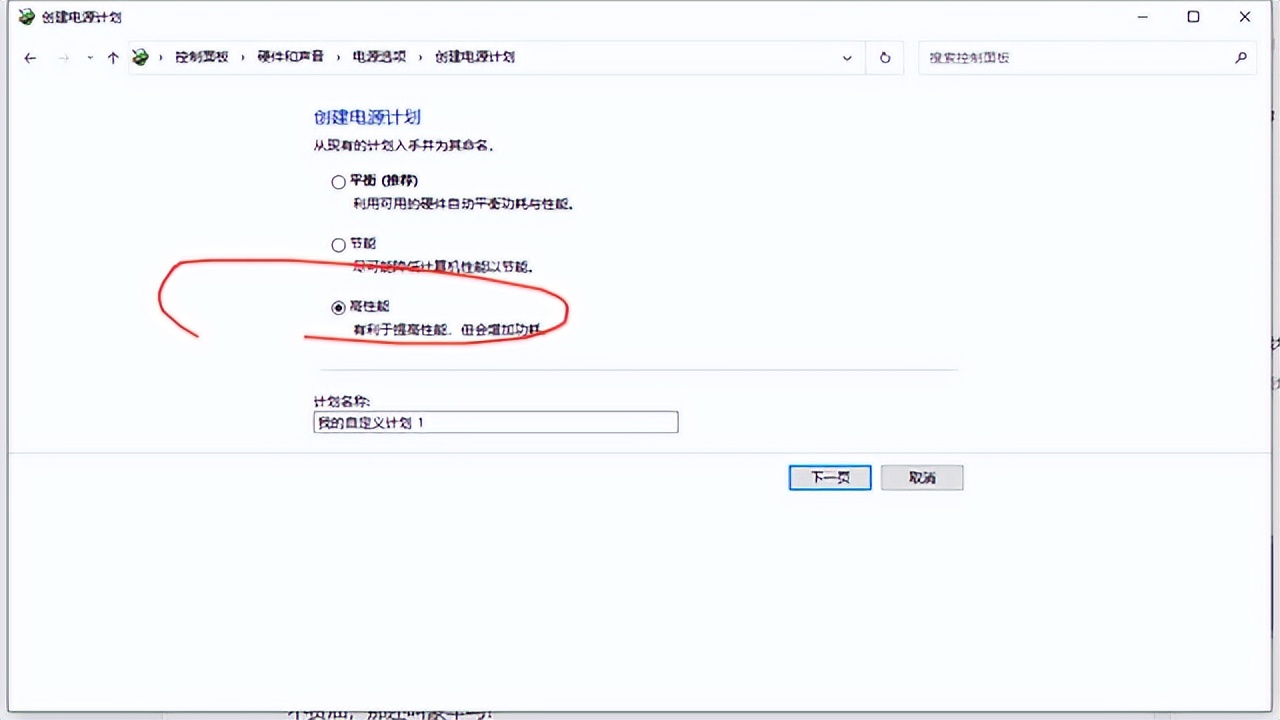This screenshot has height=720, width=1280.
Task: Navigate to 电源选项 via the breadcrumb
Action: click(x=379, y=57)
